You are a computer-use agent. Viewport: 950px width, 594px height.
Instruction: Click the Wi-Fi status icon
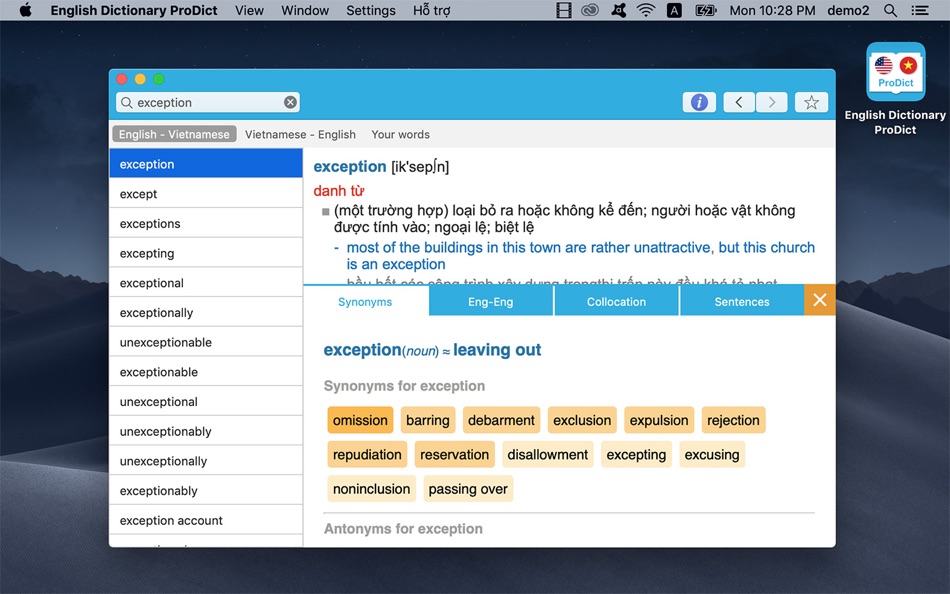[x=646, y=10]
